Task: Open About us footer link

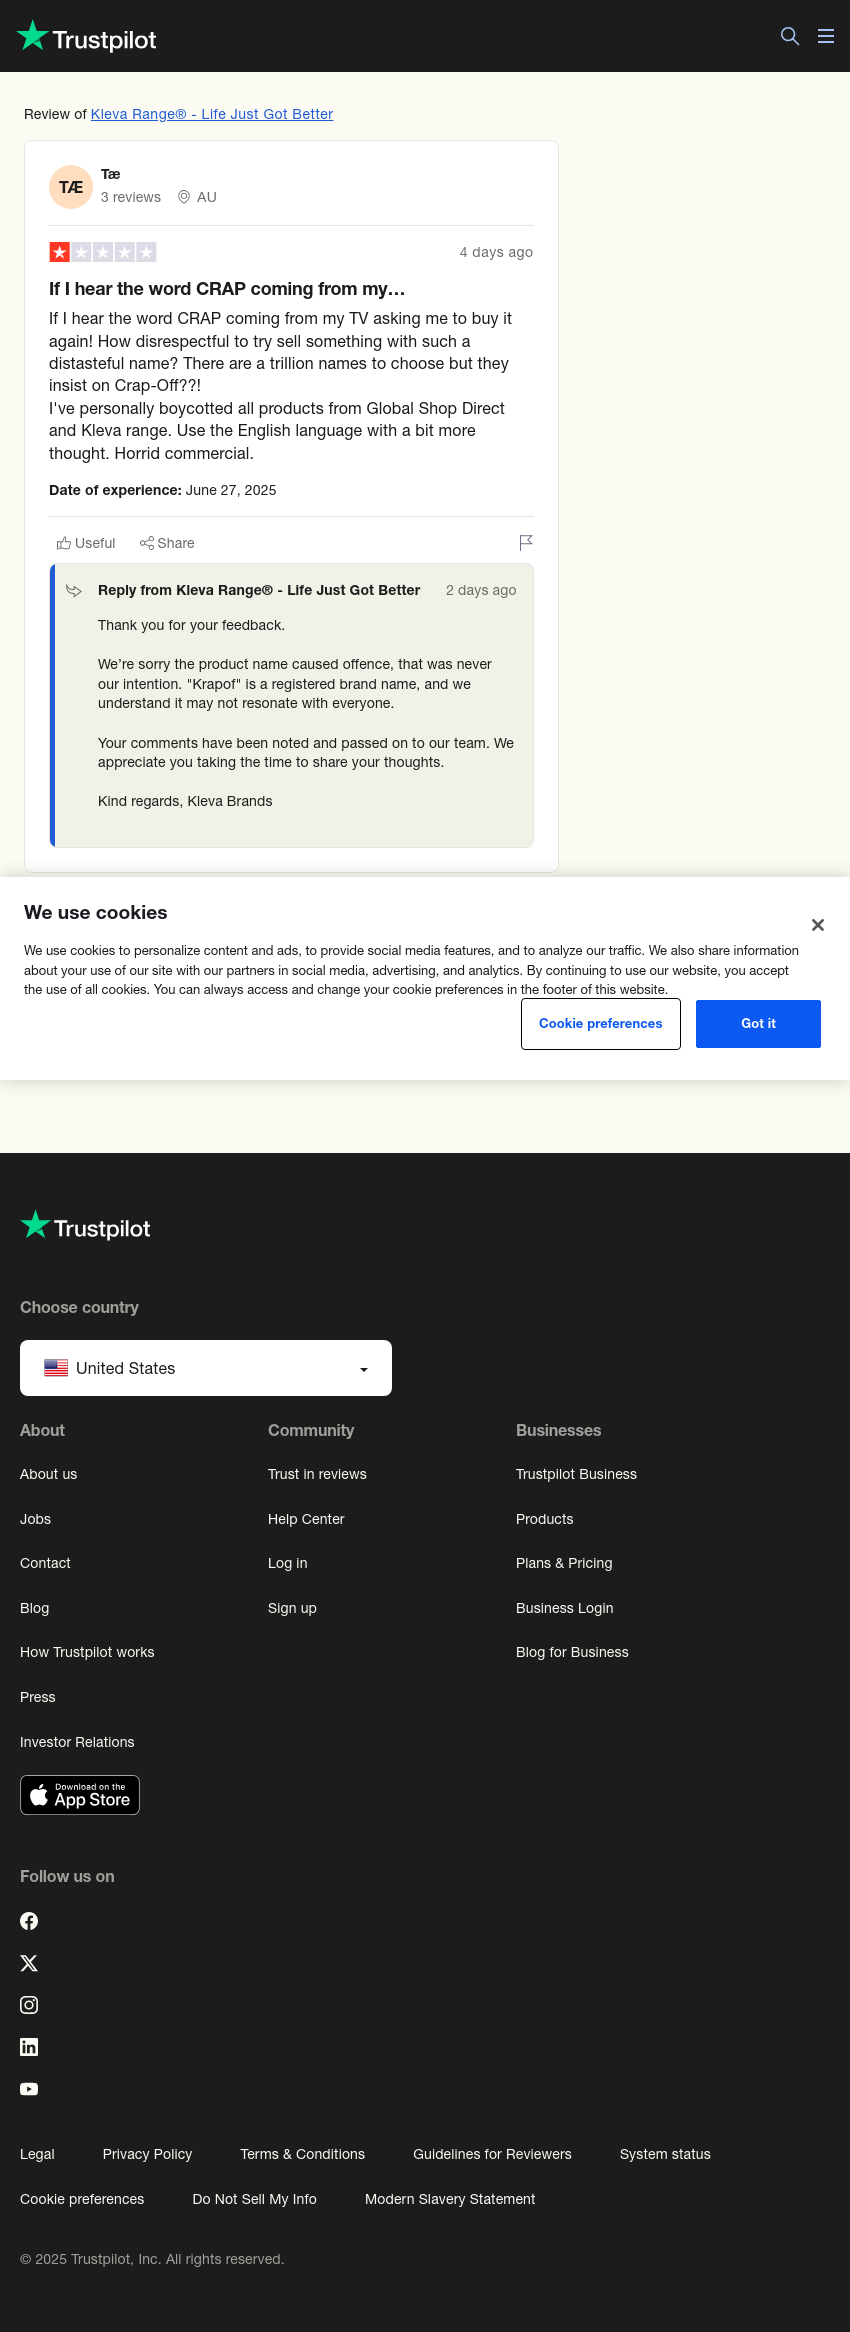Action: tap(48, 1474)
